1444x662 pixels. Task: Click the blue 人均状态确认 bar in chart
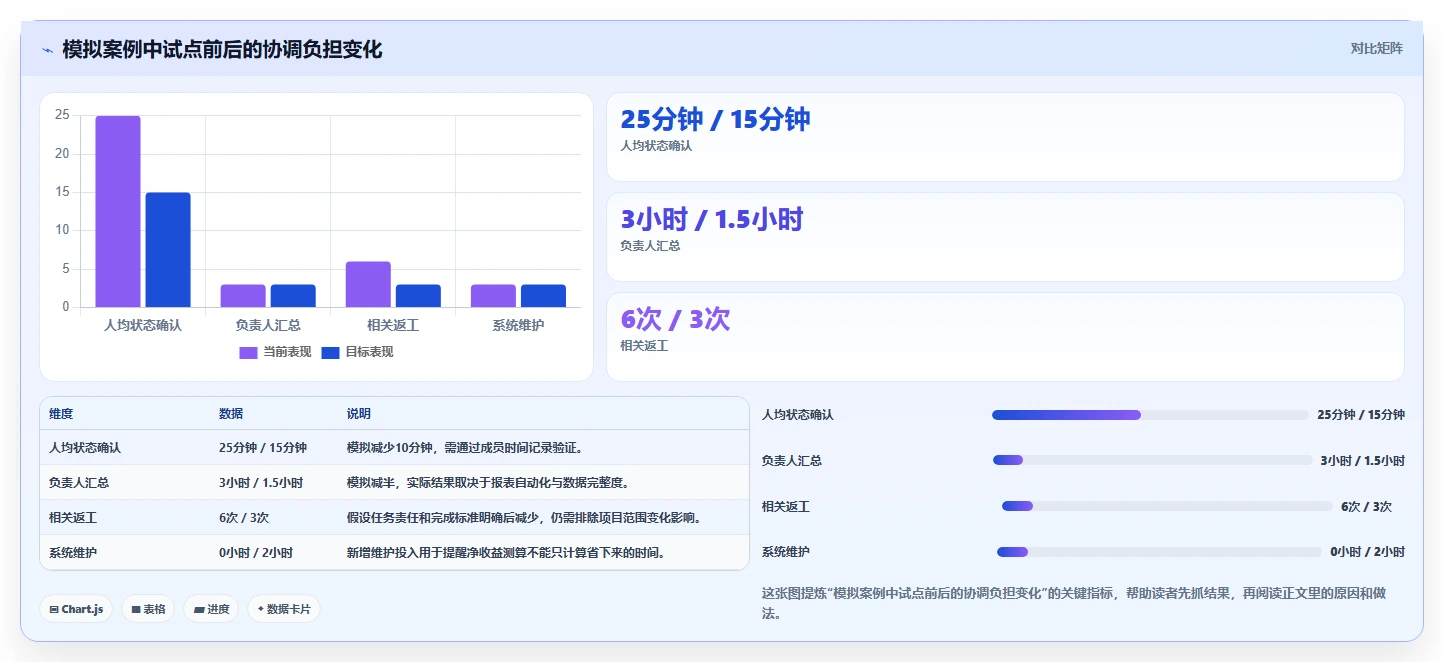(x=168, y=250)
